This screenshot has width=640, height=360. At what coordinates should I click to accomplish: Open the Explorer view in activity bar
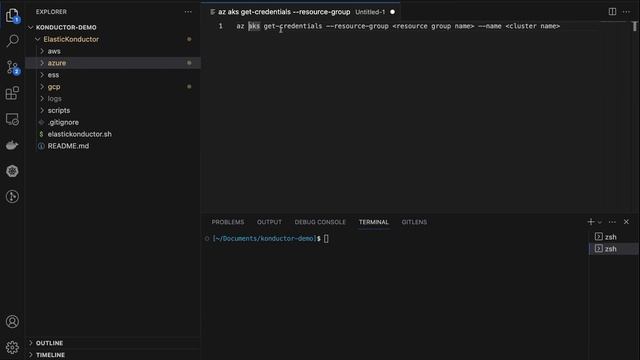coord(12,16)
